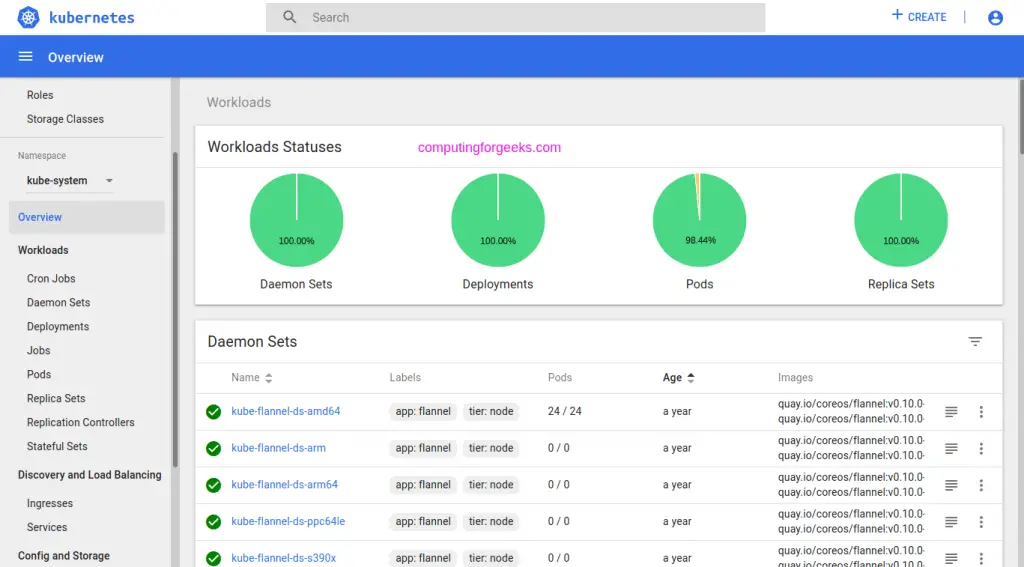Open Jobs in the sidebar
The image size is (1024, 567).
(x=39, y=350)
